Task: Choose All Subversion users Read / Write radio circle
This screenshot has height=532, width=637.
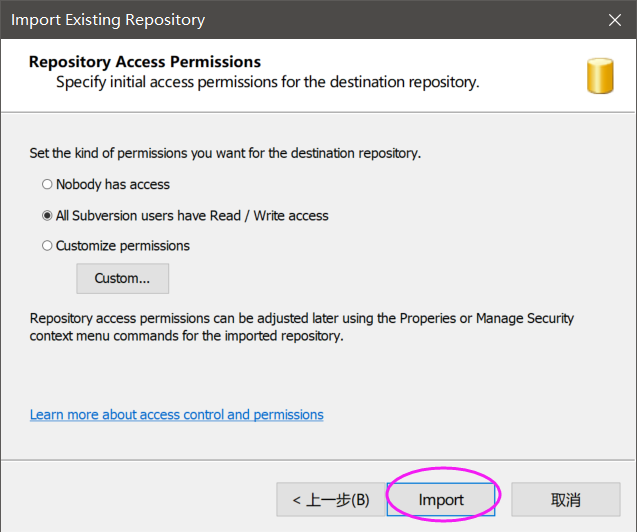Action: (47, 216)
